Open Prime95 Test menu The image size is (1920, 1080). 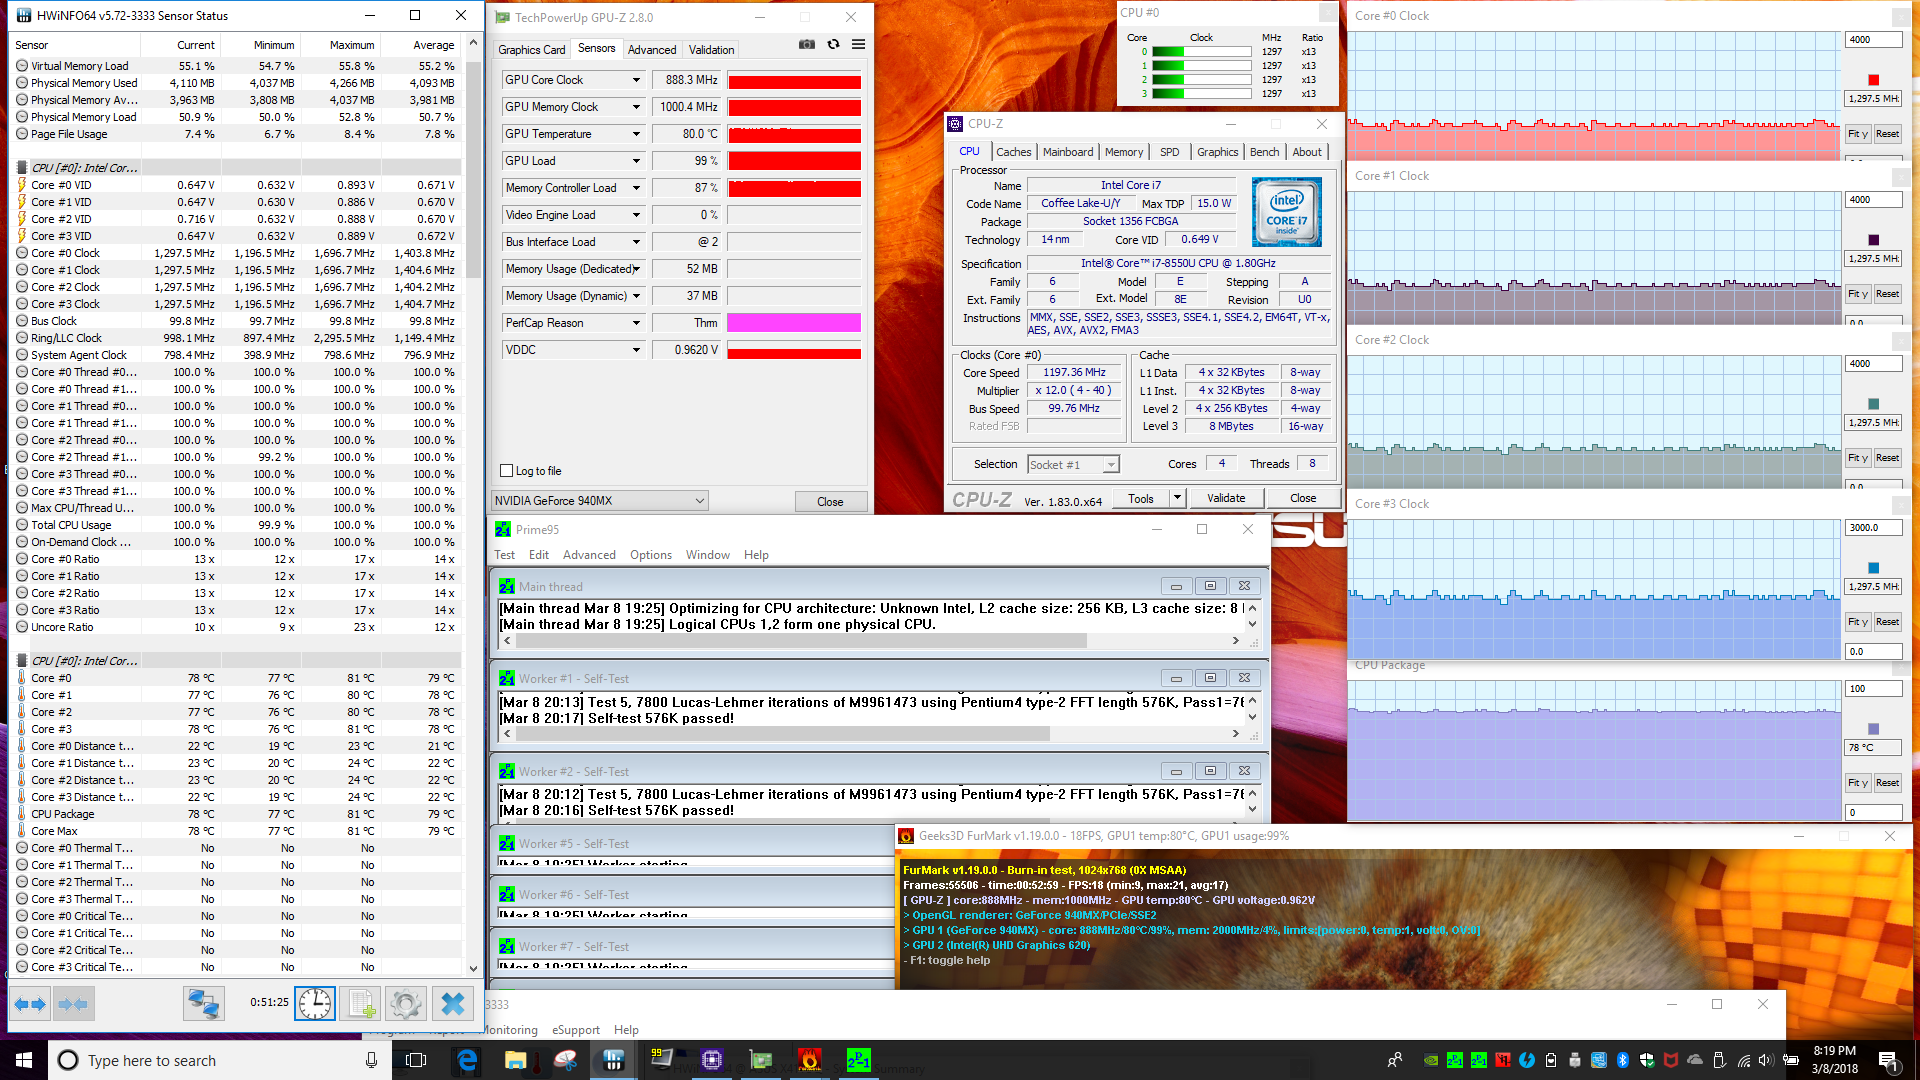coord(505,555)
